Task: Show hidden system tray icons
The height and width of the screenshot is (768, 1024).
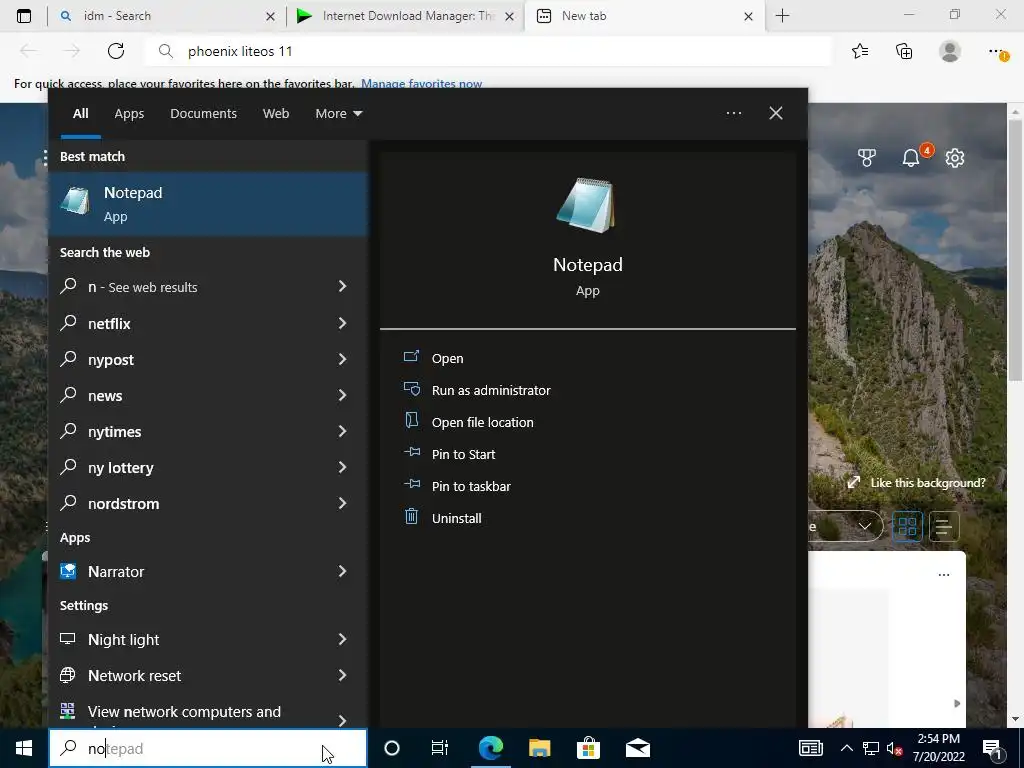Action: pos(846,748)
